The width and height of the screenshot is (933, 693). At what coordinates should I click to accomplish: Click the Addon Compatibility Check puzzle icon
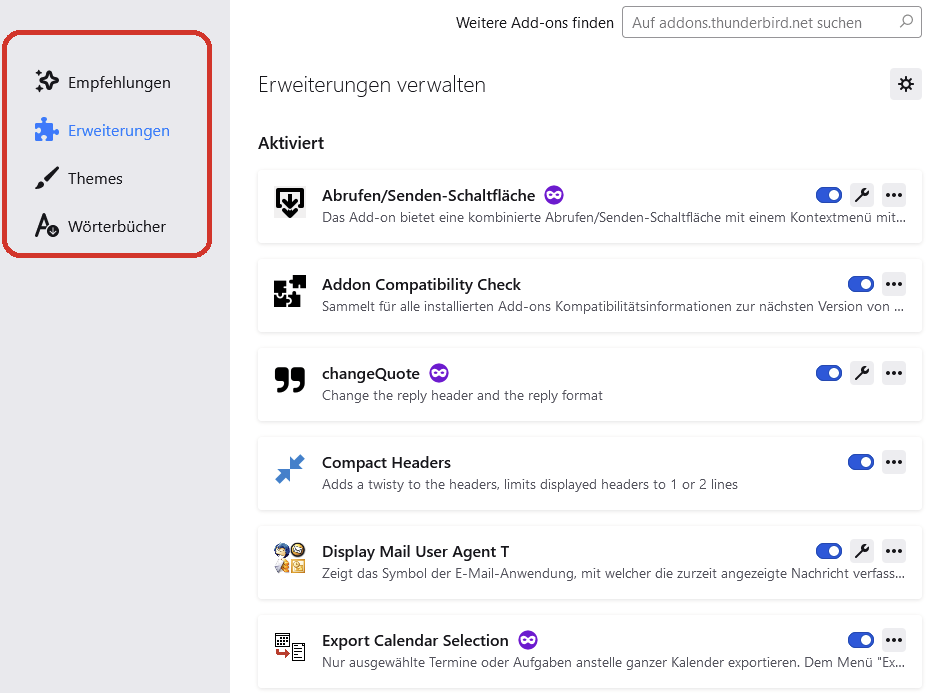pyautogui.click(x=290, y=291)
